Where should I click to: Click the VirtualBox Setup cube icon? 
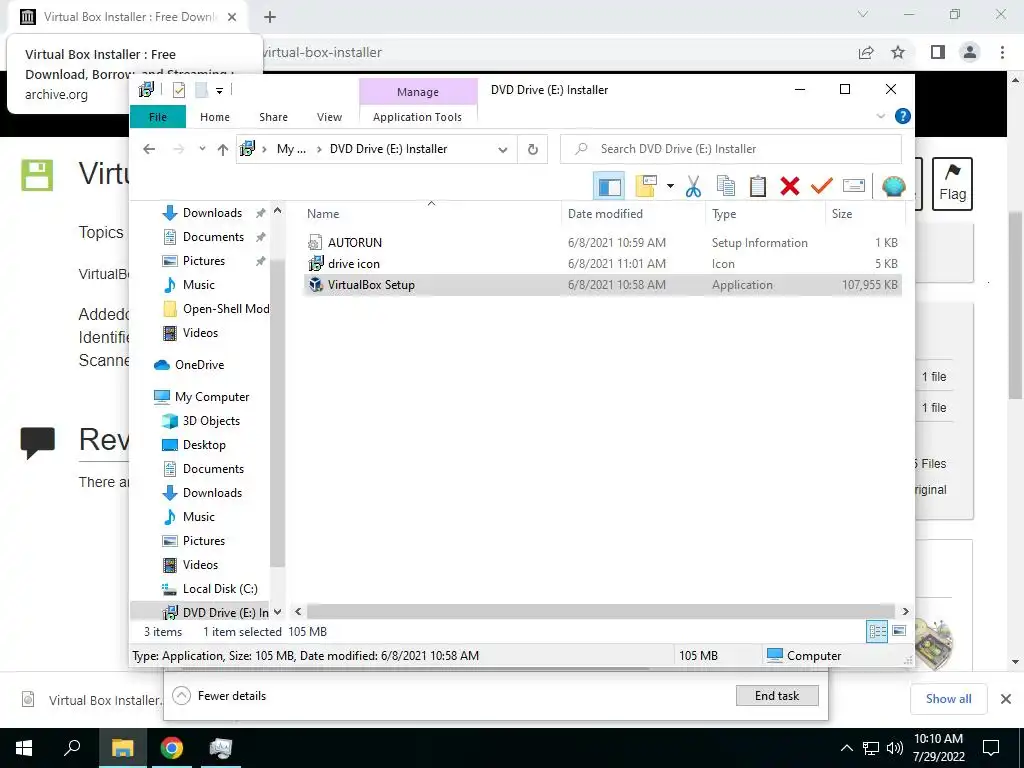(x=315, y=285)
